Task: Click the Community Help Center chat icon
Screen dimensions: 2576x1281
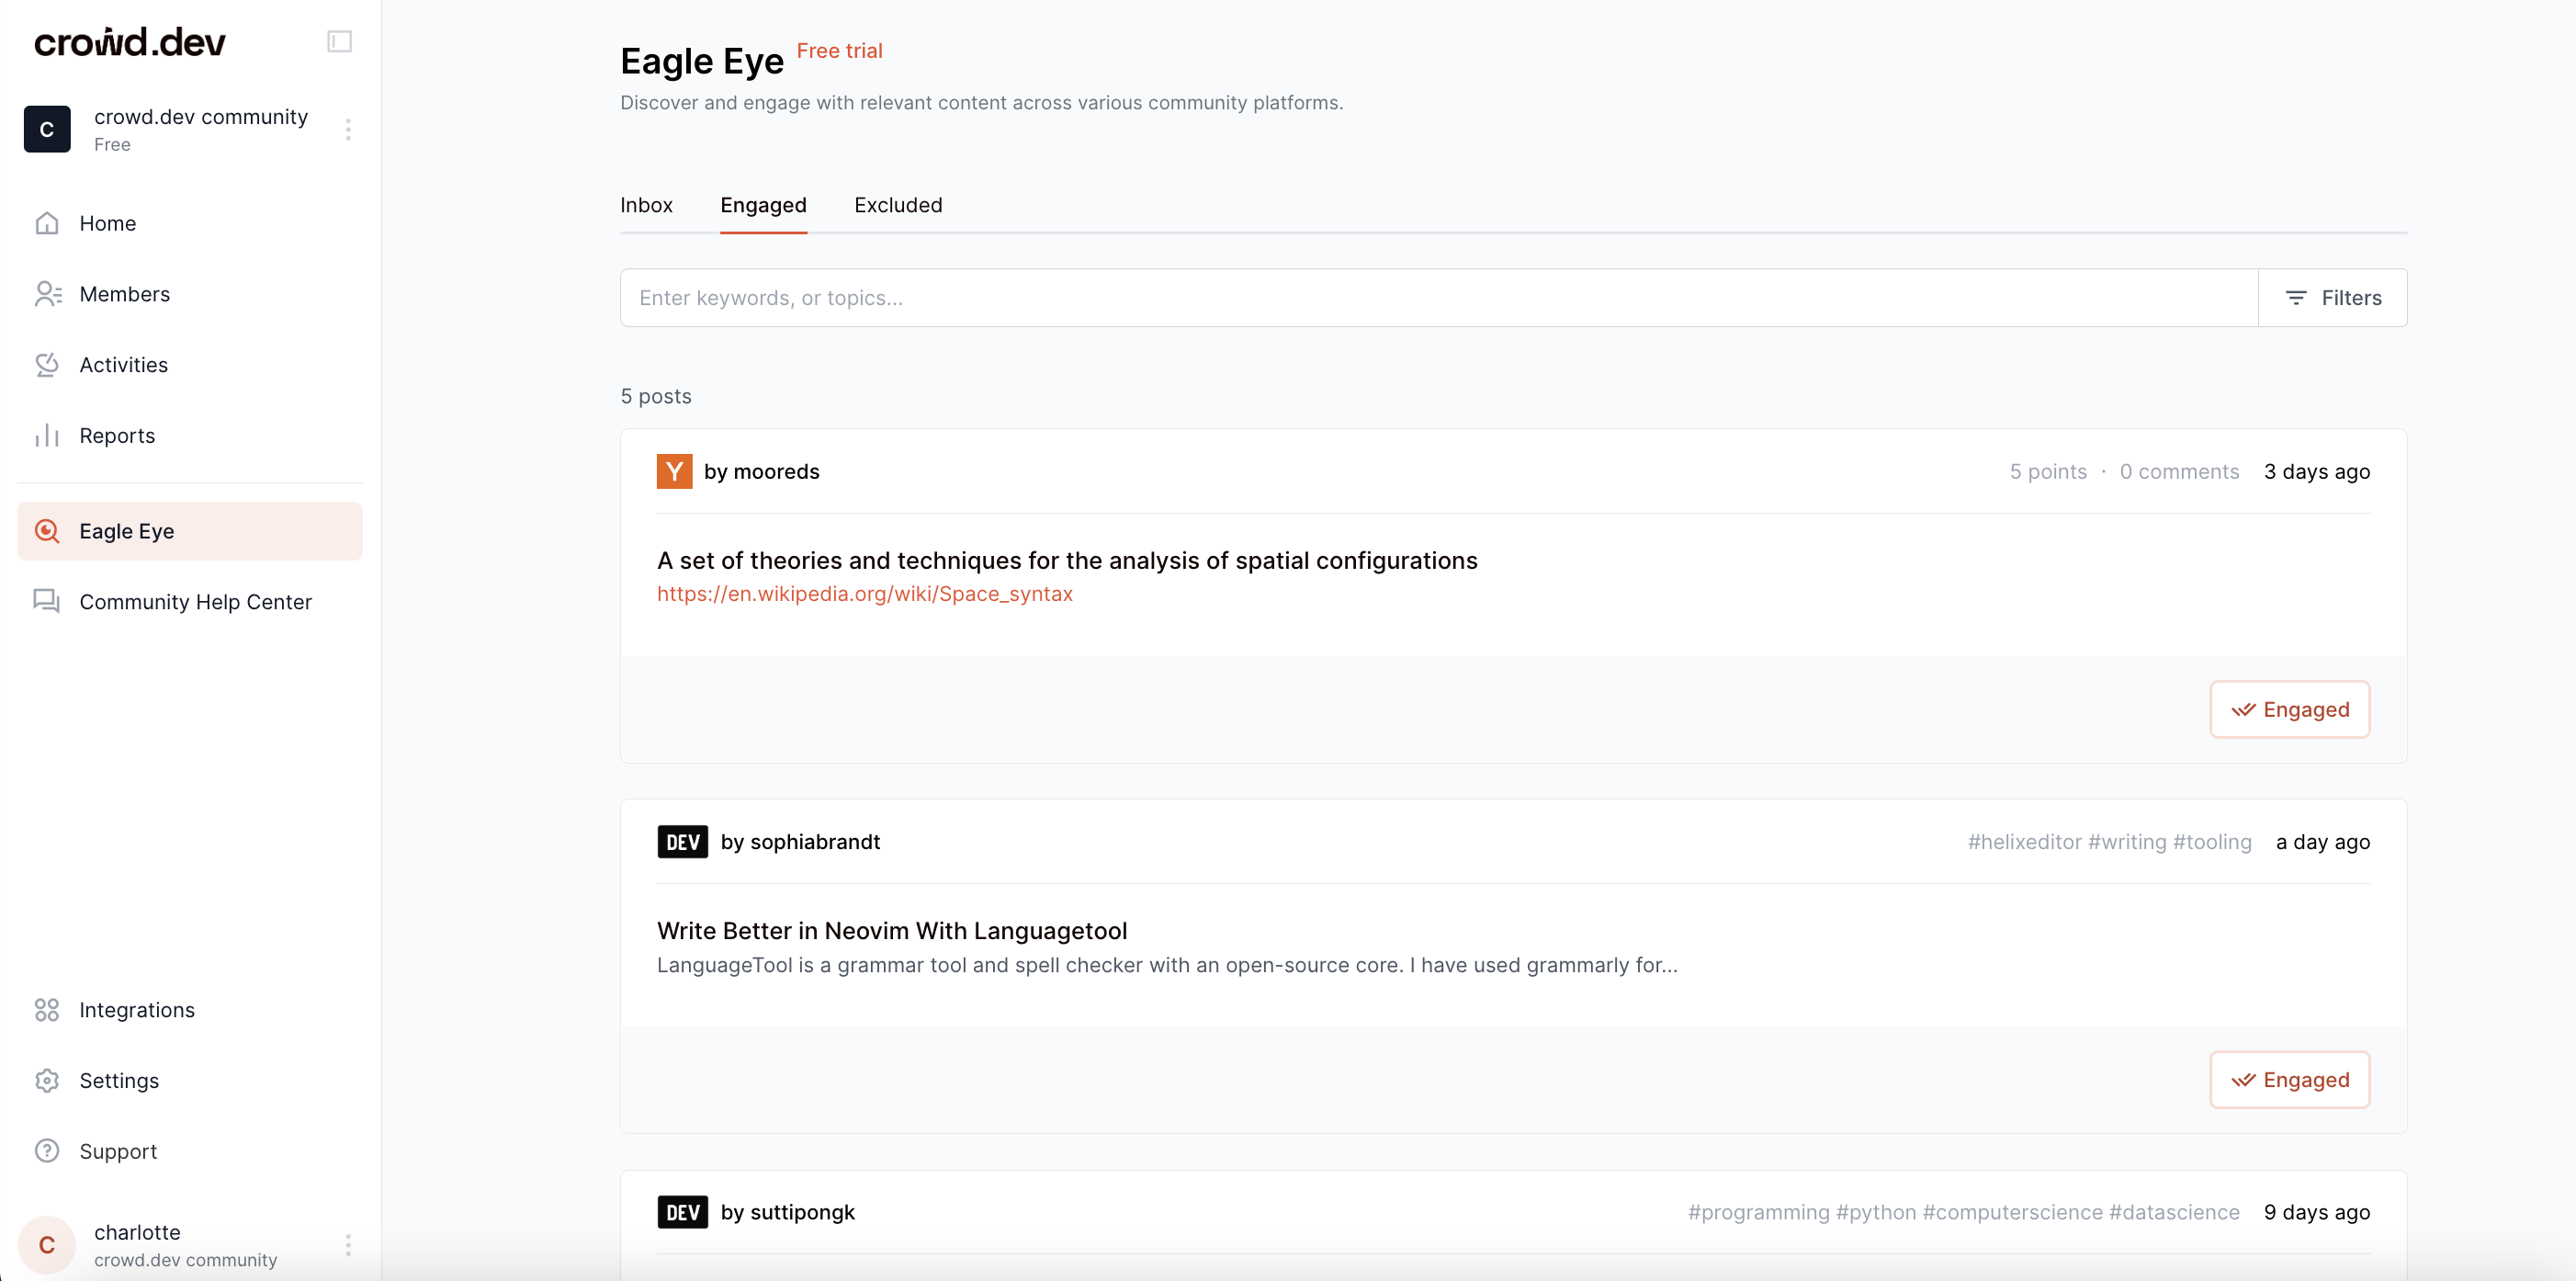Action: pos(47,602)
